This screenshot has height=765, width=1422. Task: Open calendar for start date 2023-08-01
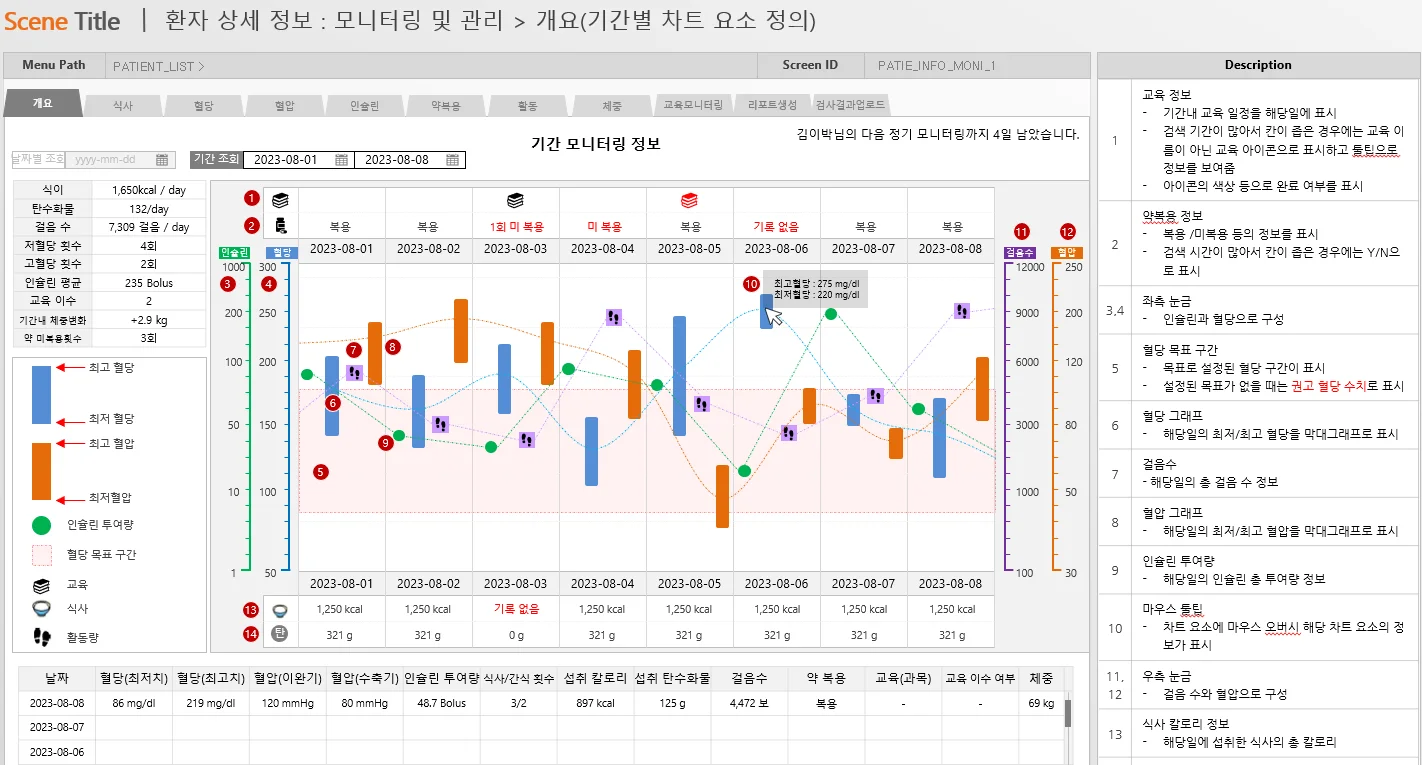(341, 160)
